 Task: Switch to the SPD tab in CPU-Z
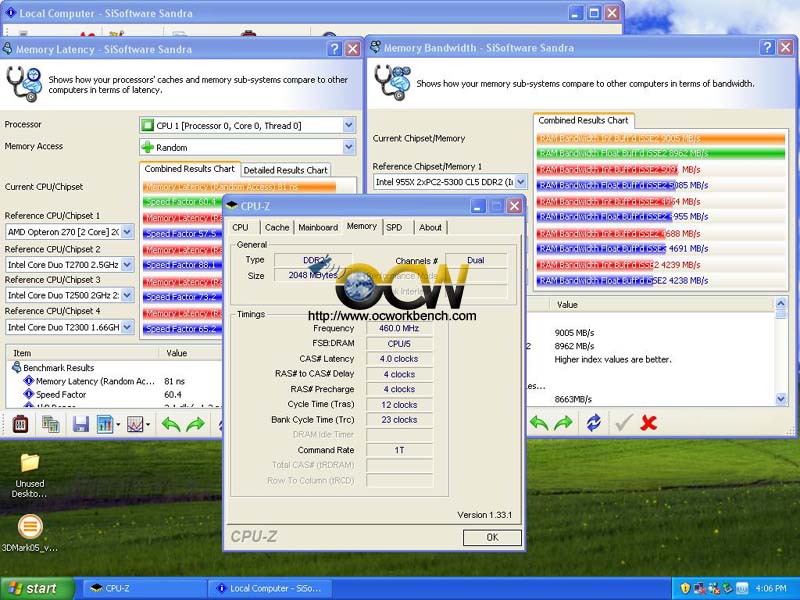(394, 228)
